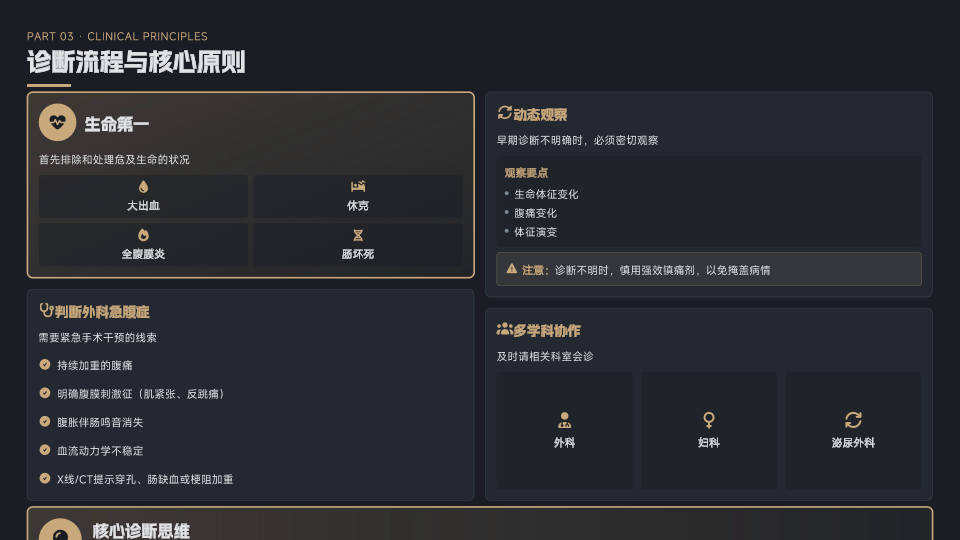Select the 泌尿外科 department card
The image size is (960, 540).
coord(853,430)
